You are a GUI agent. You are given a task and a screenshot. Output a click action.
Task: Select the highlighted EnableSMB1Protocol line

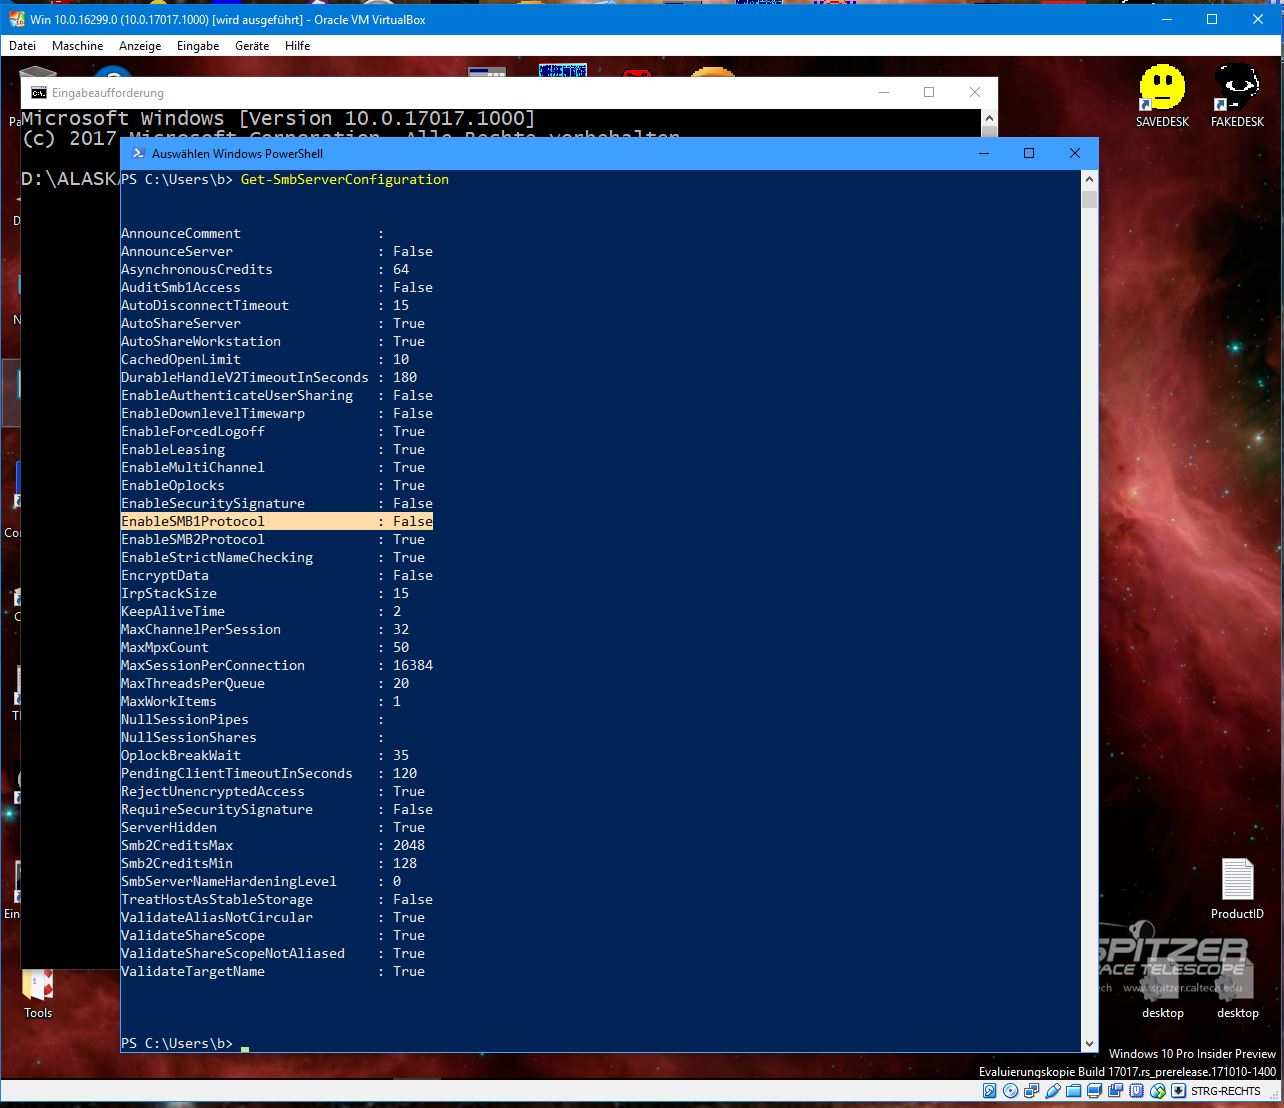point(277,521)
